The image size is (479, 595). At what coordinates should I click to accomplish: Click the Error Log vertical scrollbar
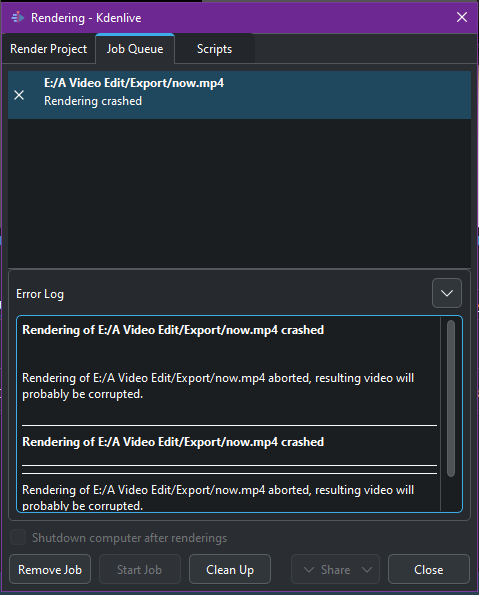click(x=451, y=398)
